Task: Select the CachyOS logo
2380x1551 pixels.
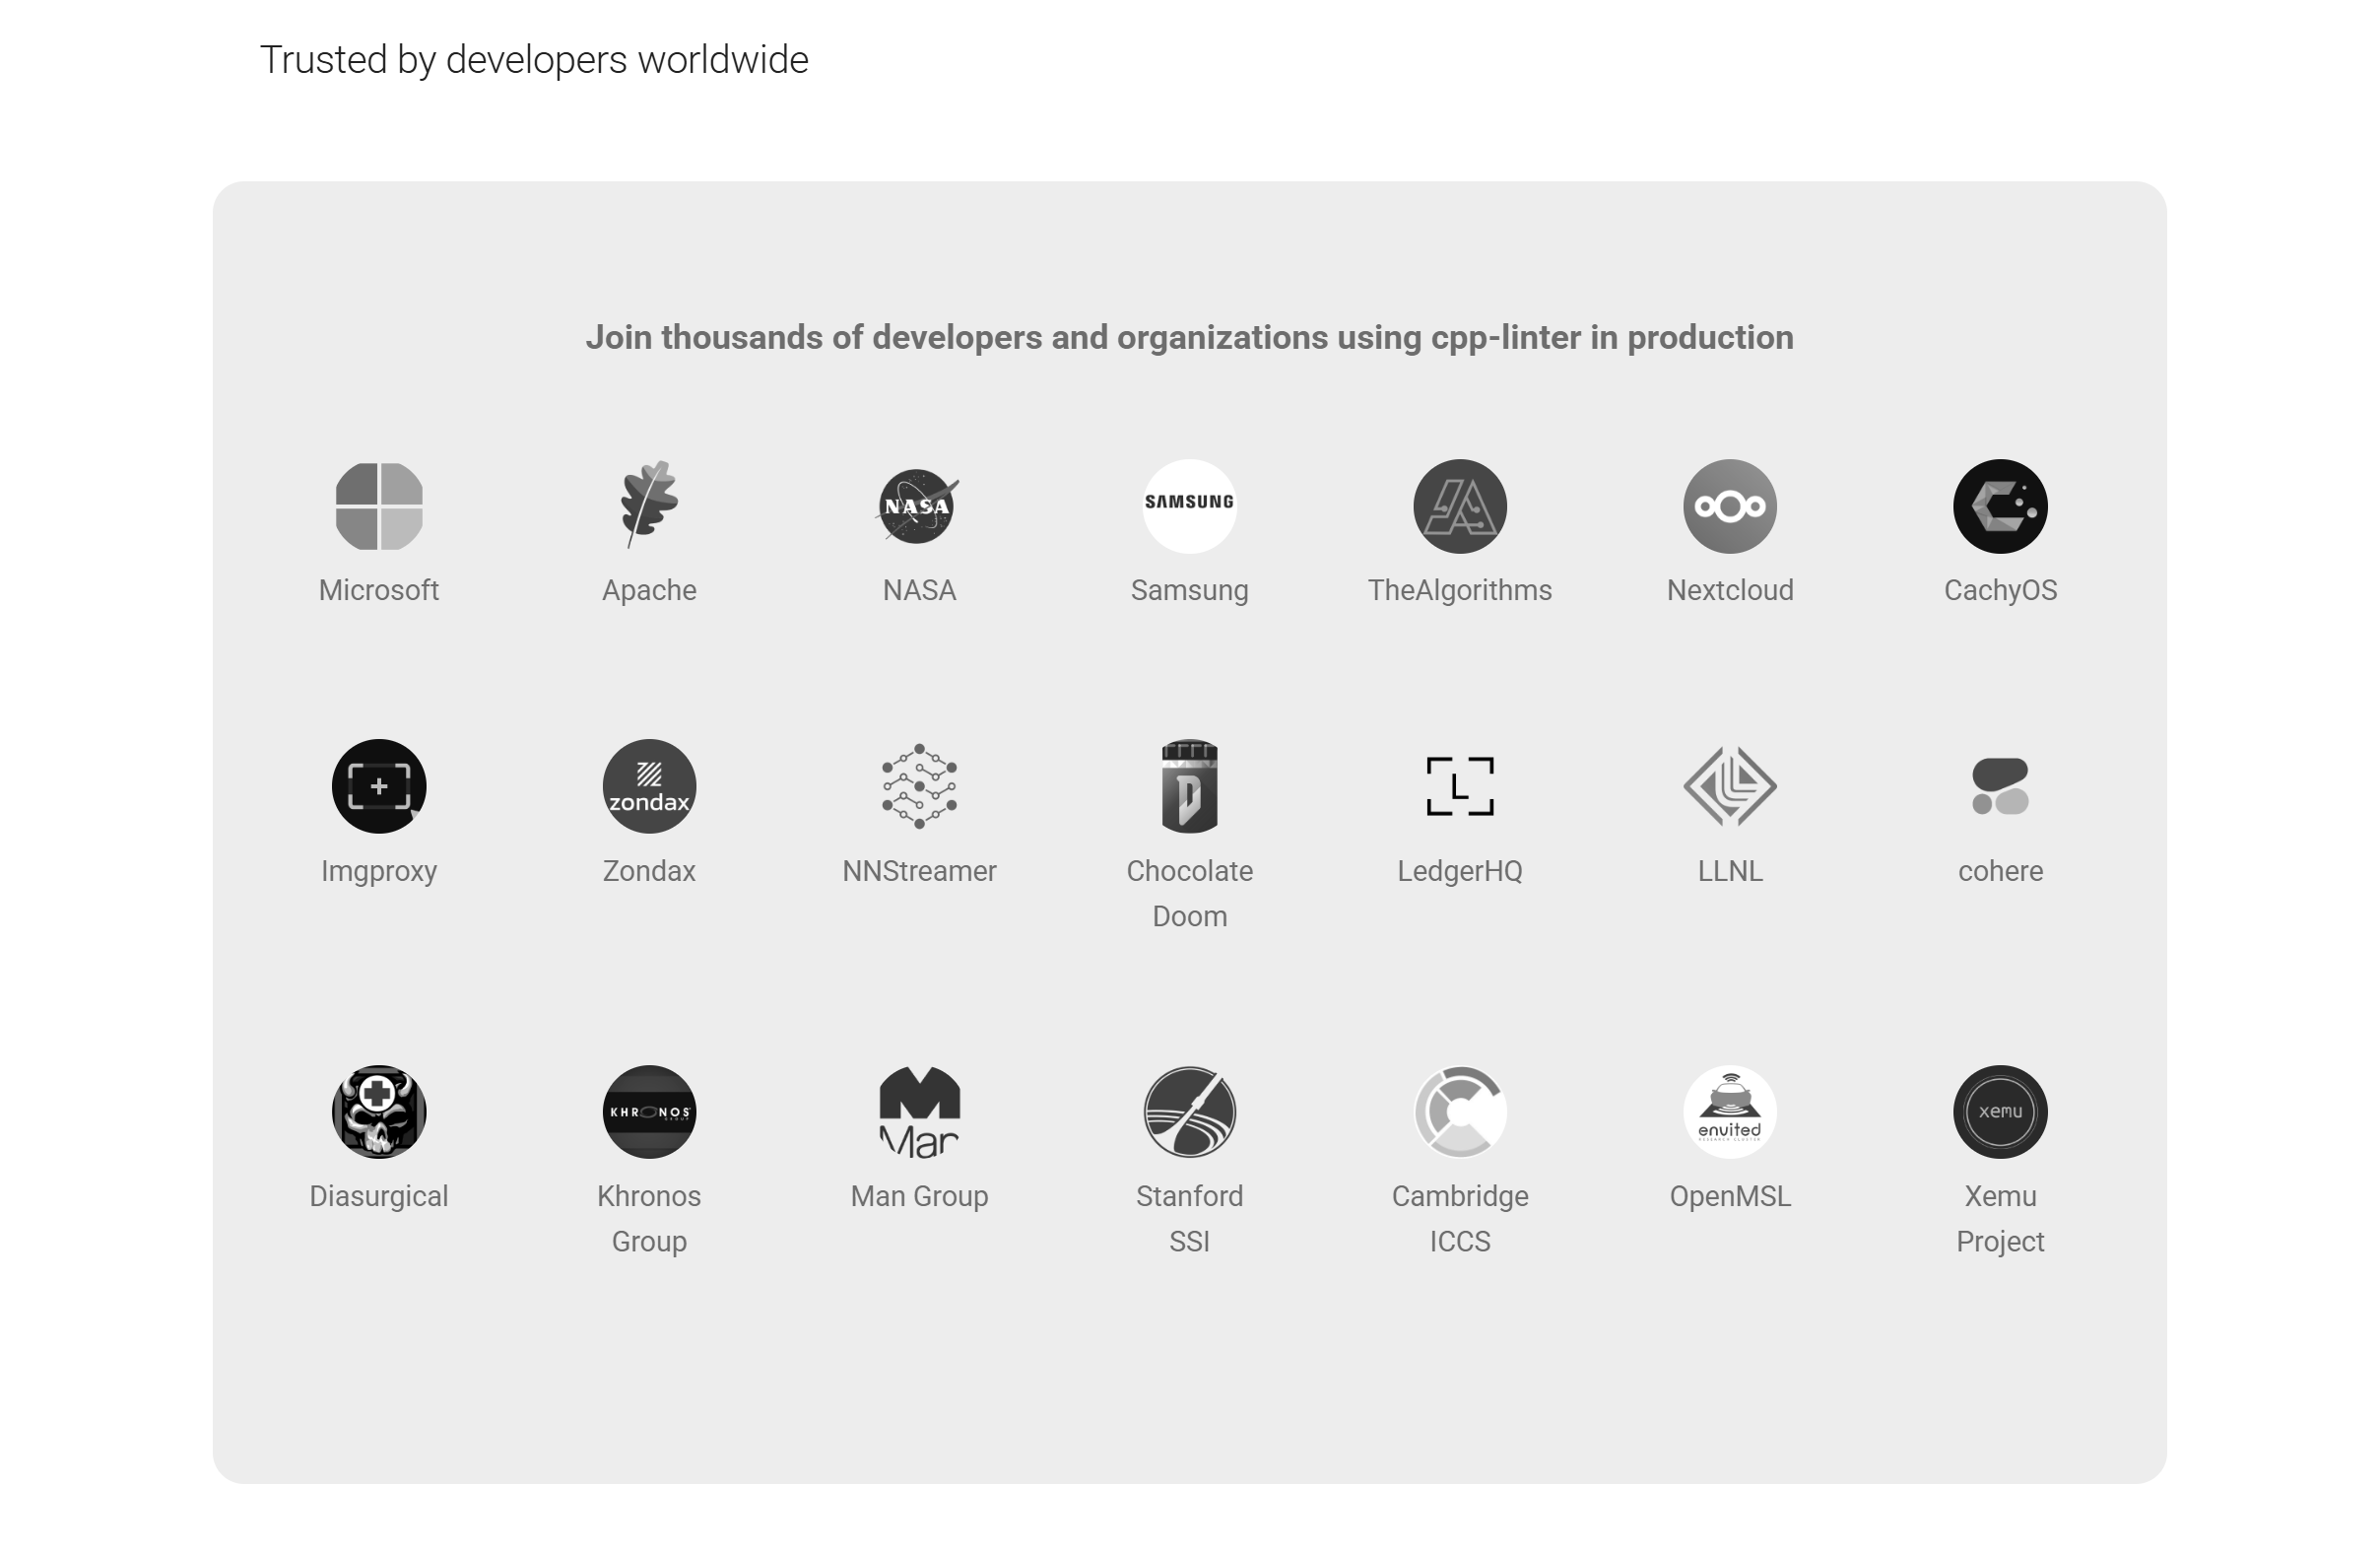Action: click(x=1999, y=506)
